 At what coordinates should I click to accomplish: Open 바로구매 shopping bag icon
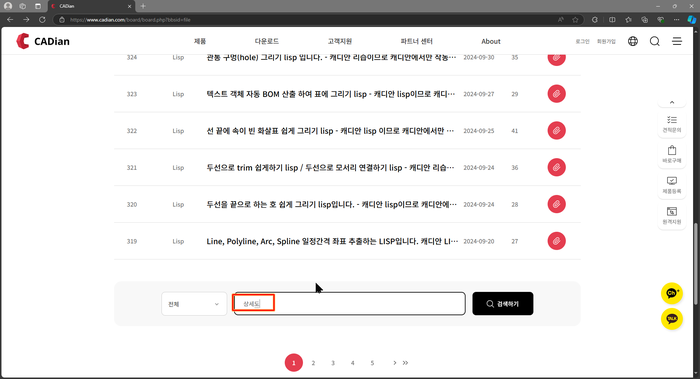[671, 154]
